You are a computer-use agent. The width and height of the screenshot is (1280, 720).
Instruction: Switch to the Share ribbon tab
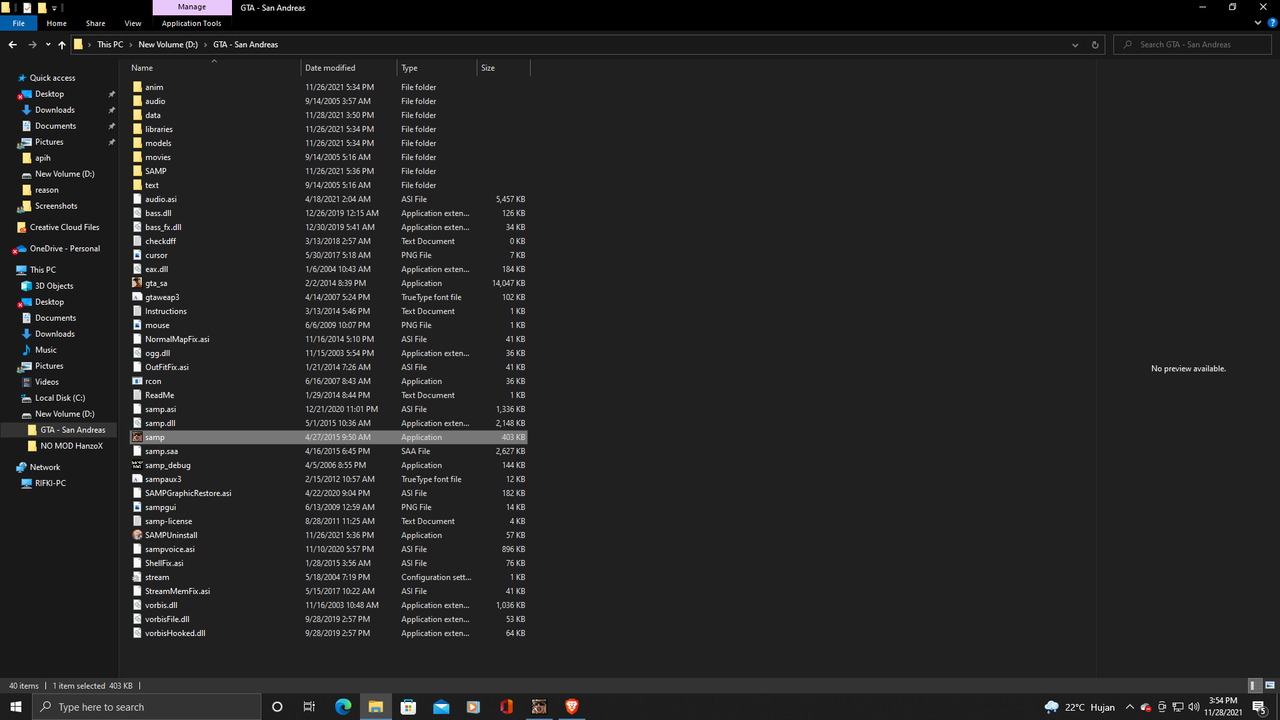[x=95, y=23]
